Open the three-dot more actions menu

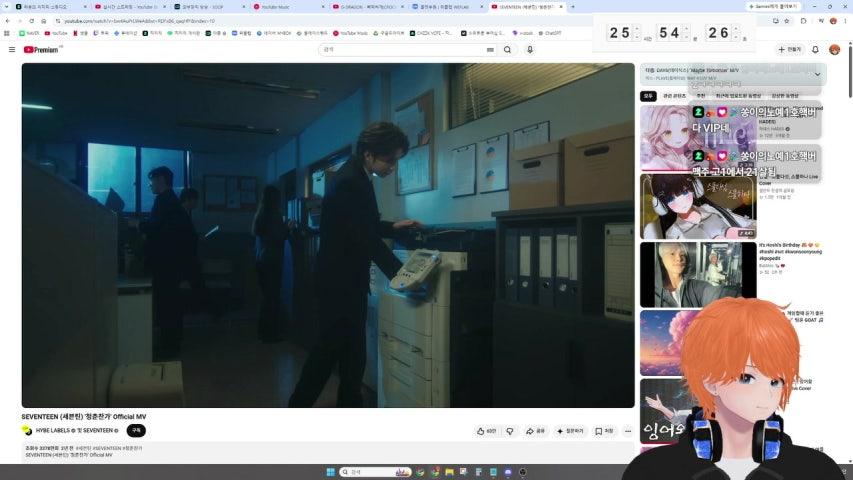pos(628,431)
